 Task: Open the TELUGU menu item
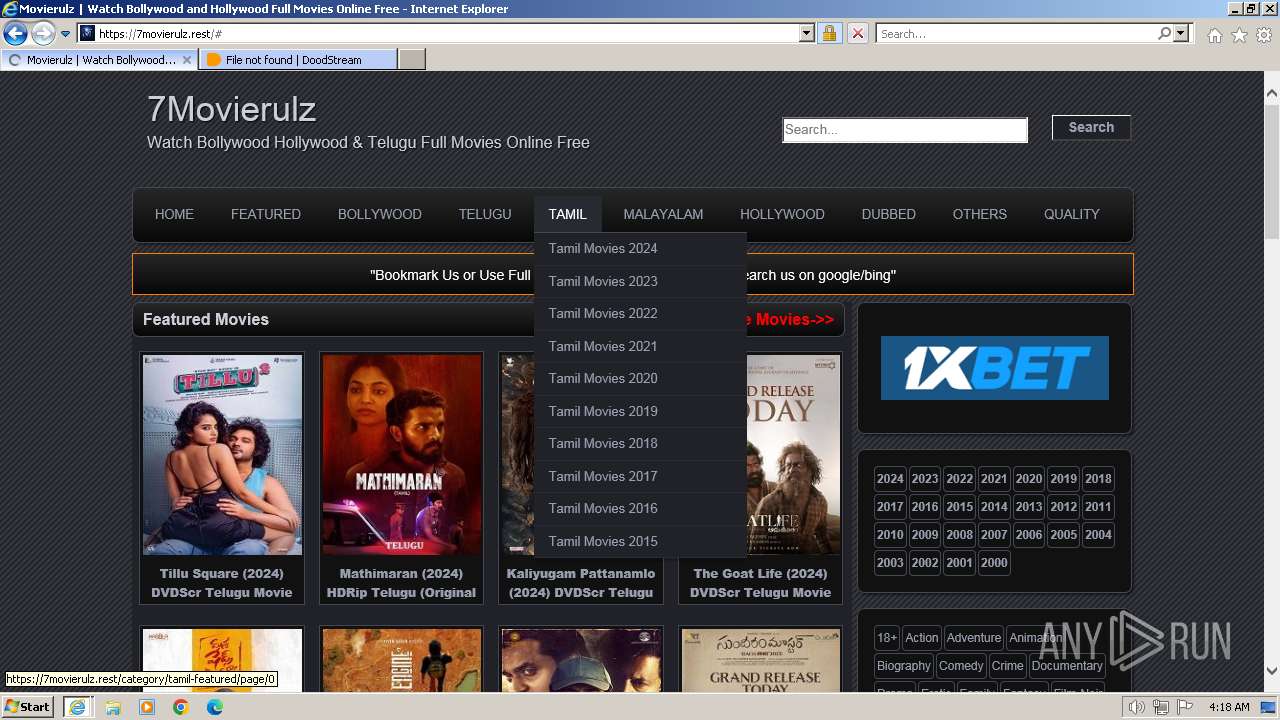(x=485, y=214)
